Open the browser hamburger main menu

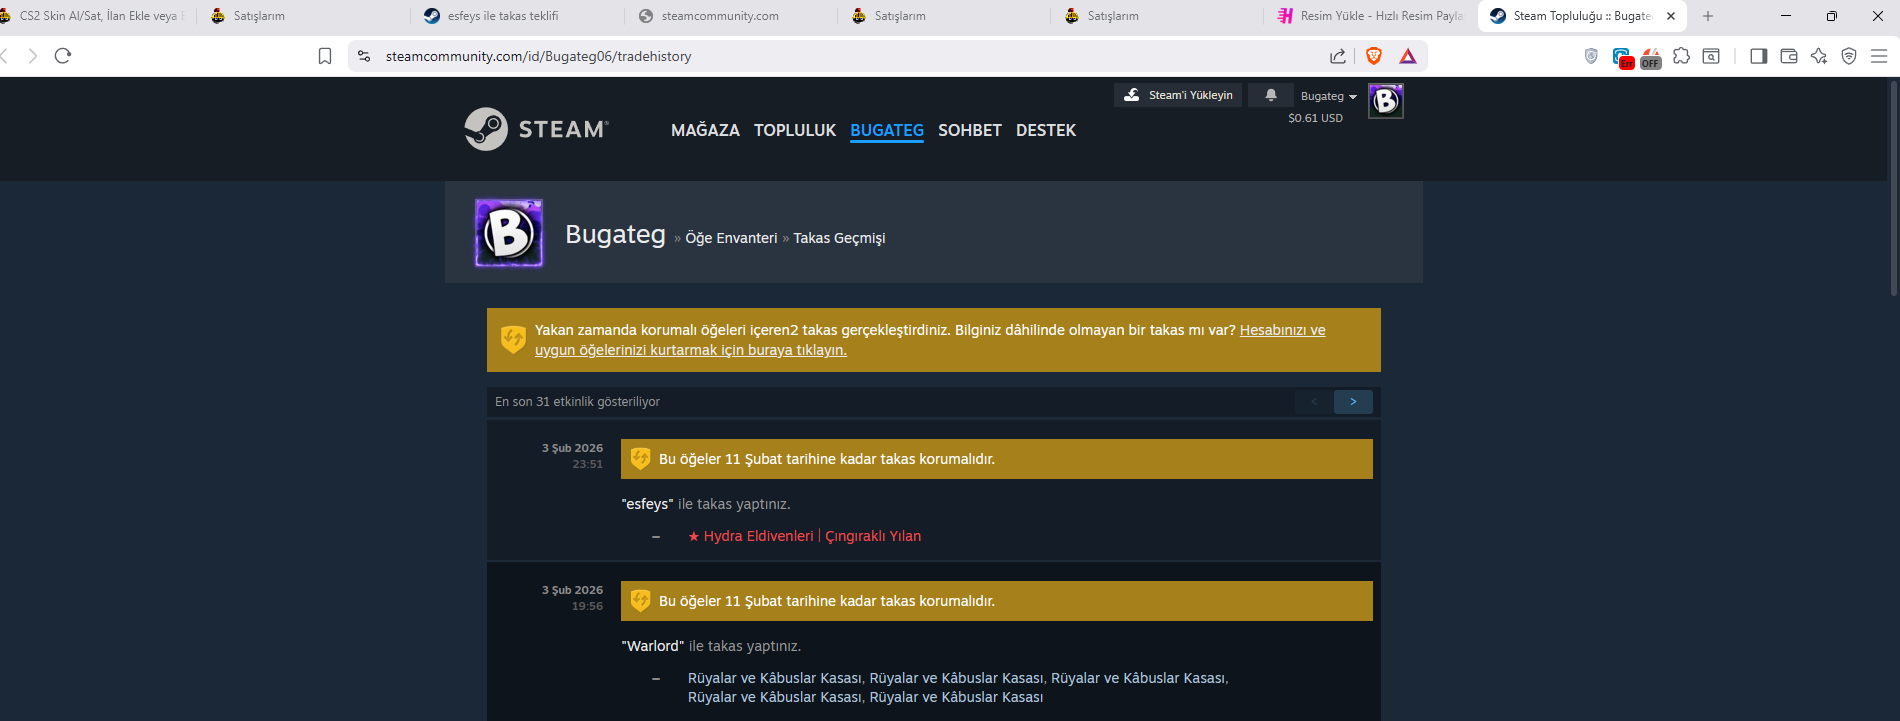pyautogui.click(x=1879, y=56)
